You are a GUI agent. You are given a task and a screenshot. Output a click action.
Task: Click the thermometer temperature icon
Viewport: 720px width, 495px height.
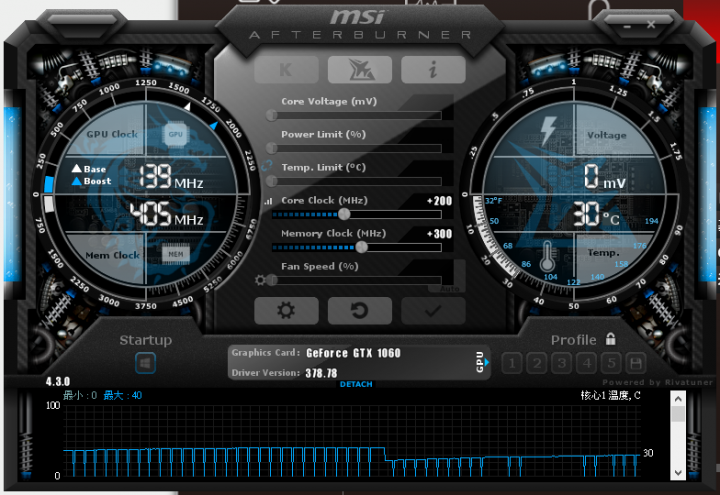click(x=546, y=256)
